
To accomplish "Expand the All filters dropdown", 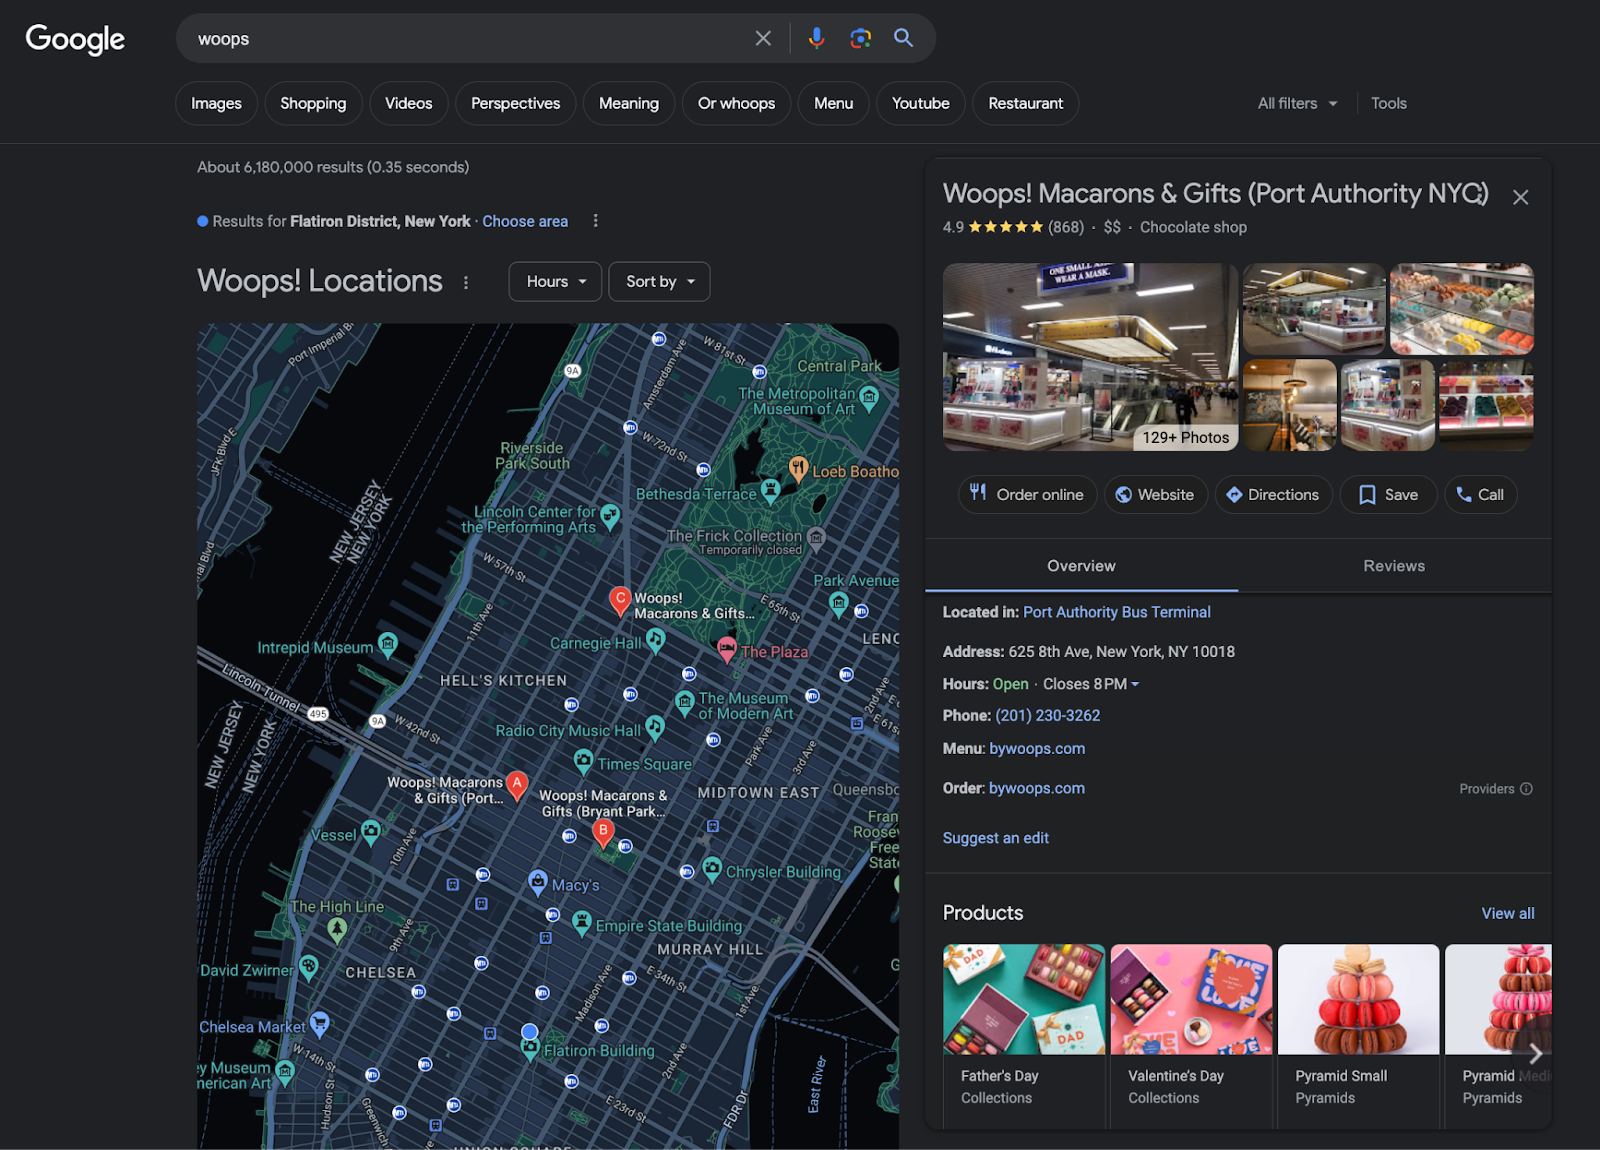I will pyautogui.click(x=1297, y=103).
